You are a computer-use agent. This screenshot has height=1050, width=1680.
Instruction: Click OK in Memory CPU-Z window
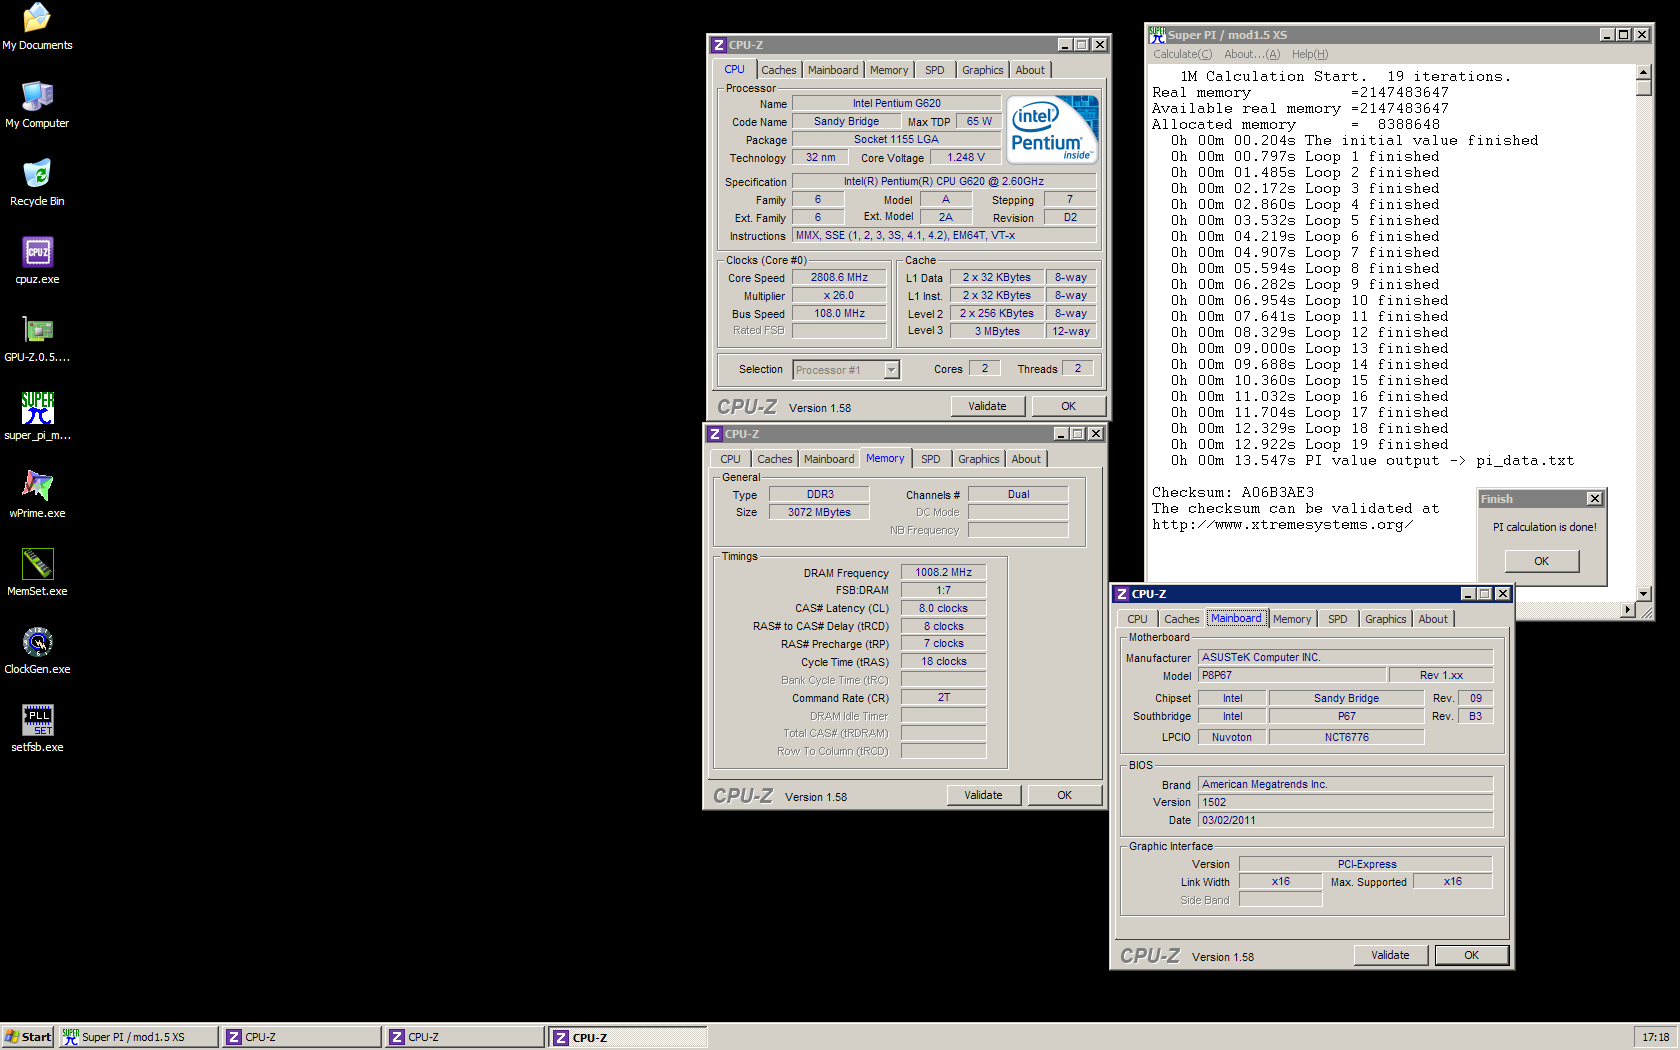(x=1064, y=795)
